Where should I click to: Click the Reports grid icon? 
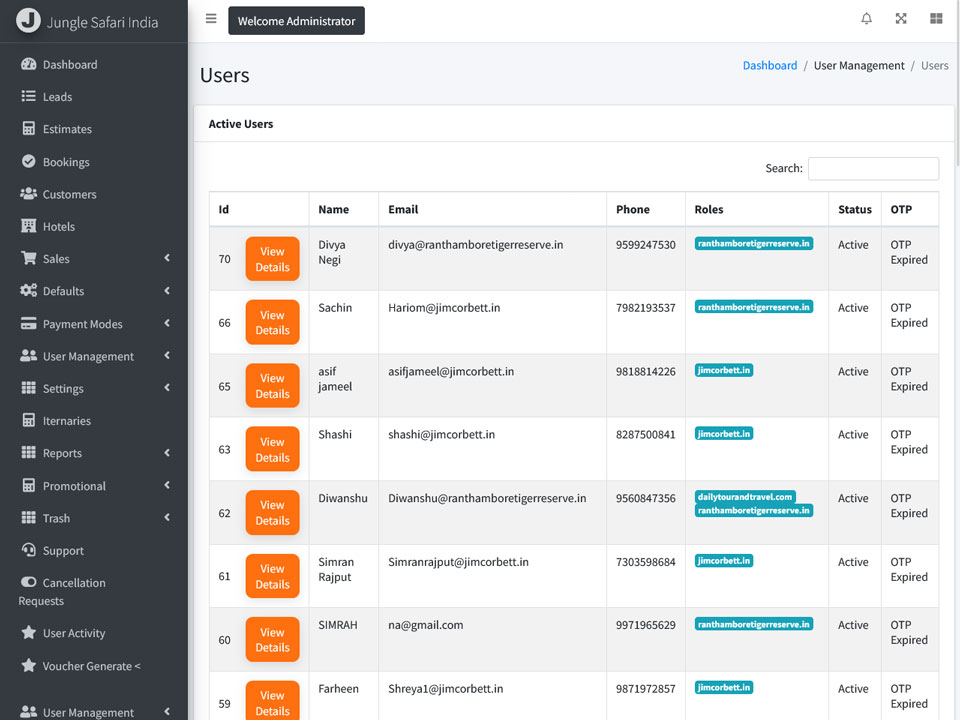coord(28,452)
